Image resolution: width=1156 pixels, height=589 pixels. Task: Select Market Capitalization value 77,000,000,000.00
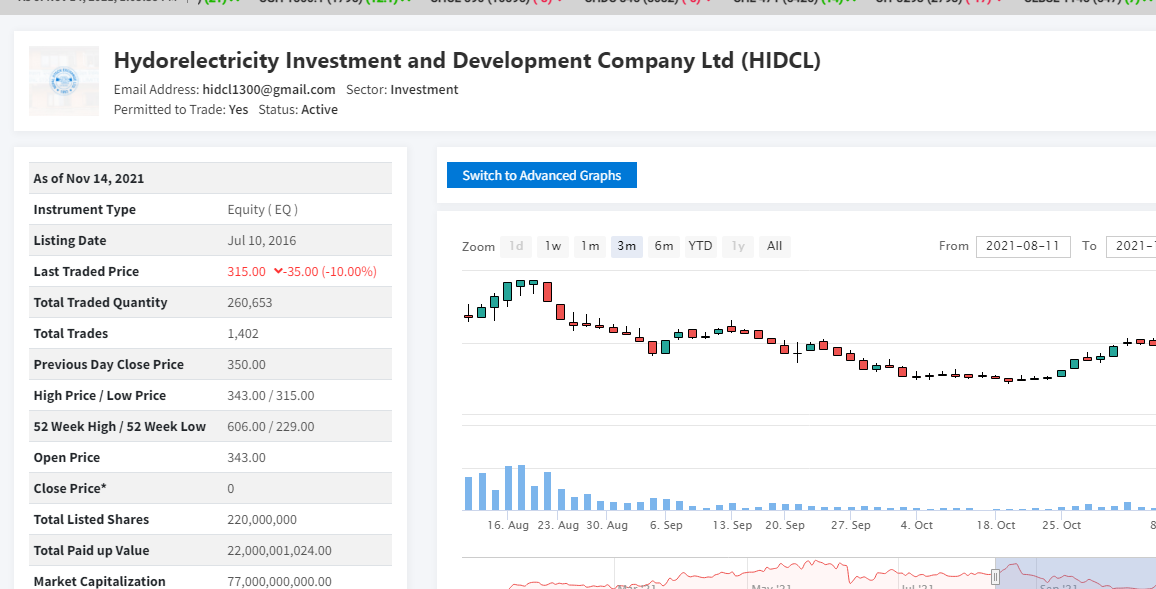pos(279,581)
